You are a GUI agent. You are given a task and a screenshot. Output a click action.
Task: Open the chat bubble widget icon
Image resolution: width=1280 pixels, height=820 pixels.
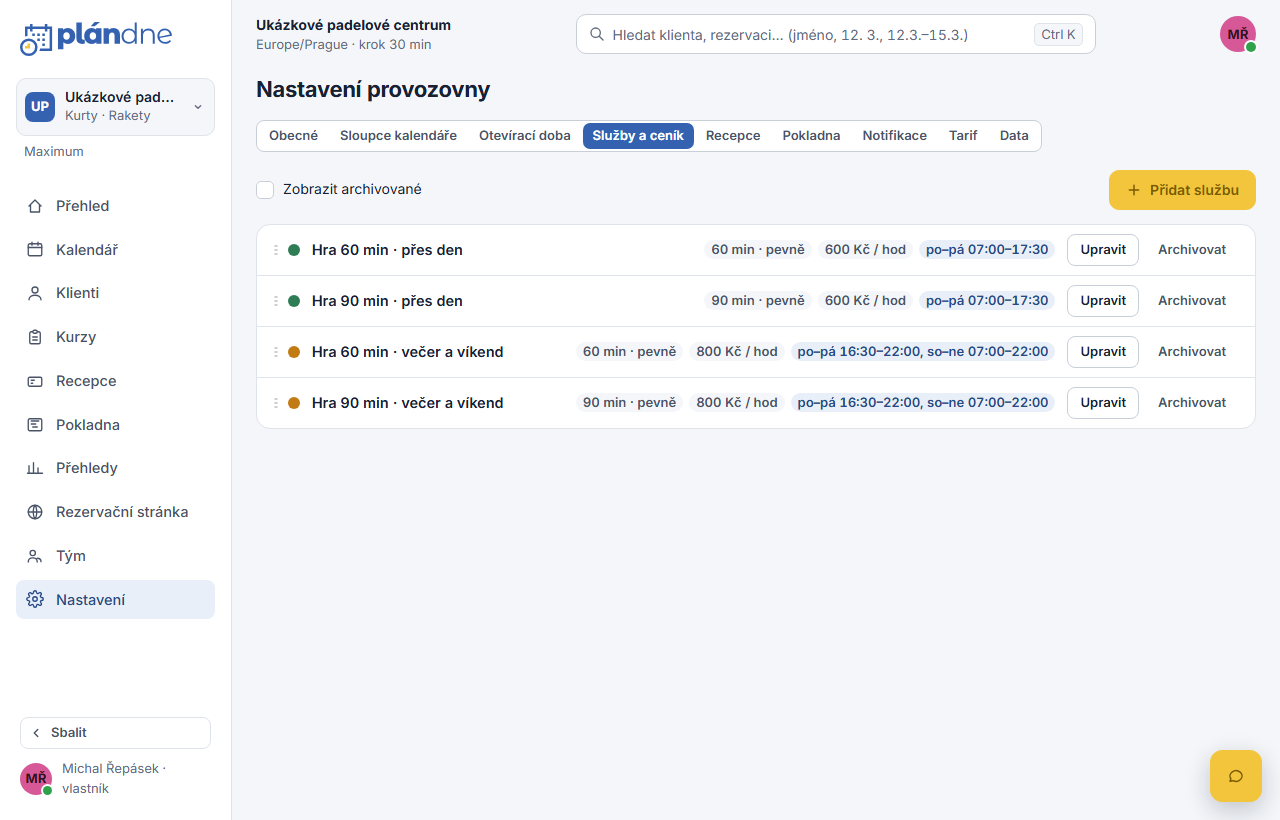point(1236,776)
